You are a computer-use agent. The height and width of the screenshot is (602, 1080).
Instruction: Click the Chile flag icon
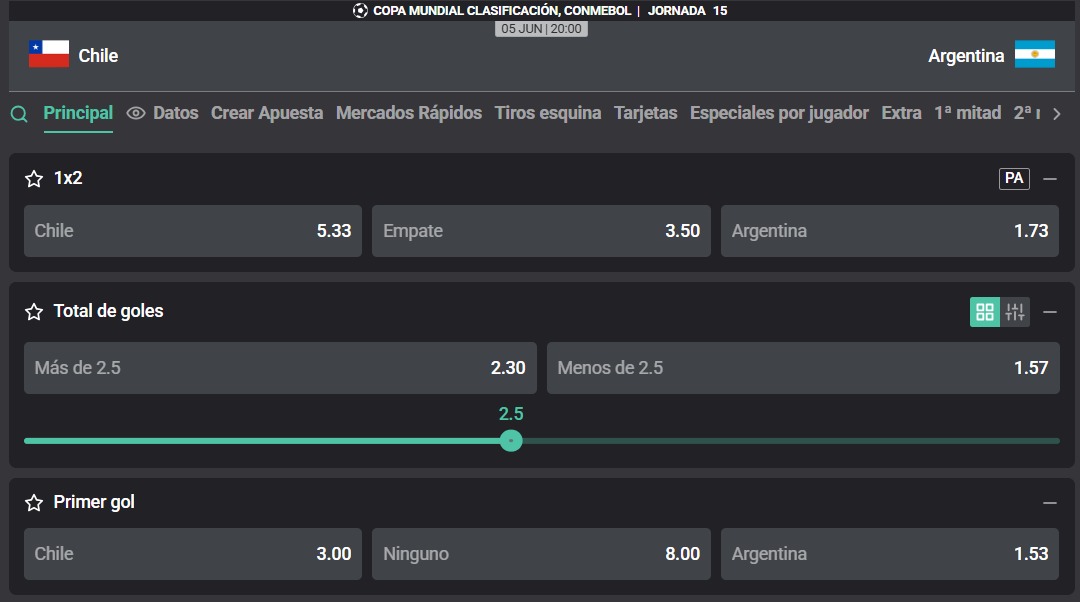pos(49,54)
